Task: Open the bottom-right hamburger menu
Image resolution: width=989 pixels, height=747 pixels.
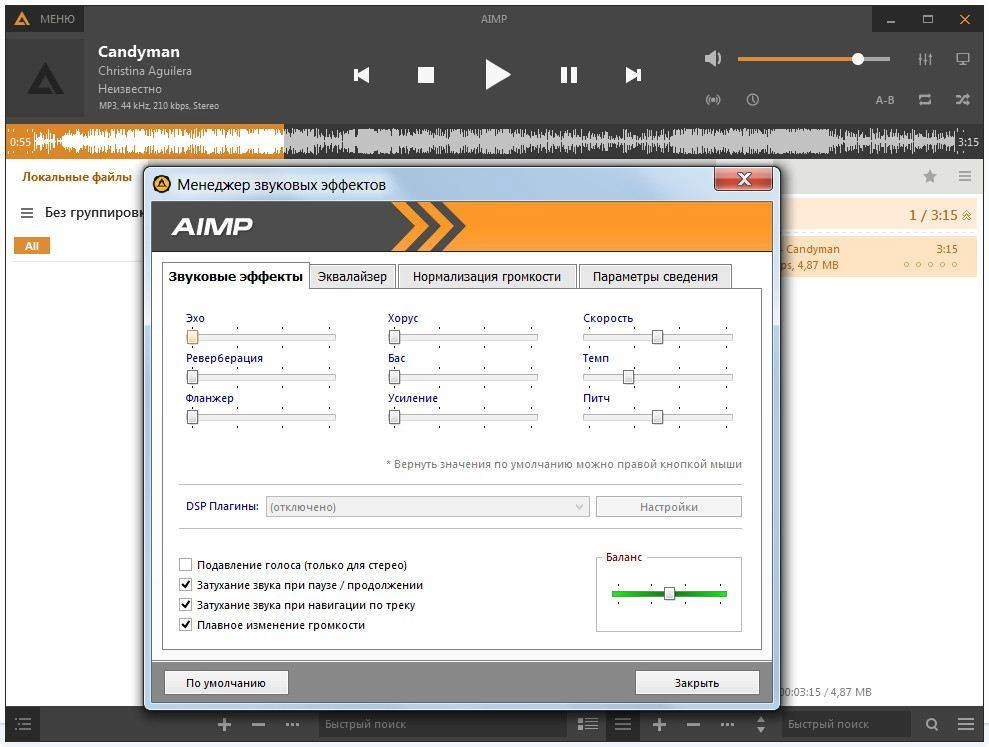Action: coord(966,724)
